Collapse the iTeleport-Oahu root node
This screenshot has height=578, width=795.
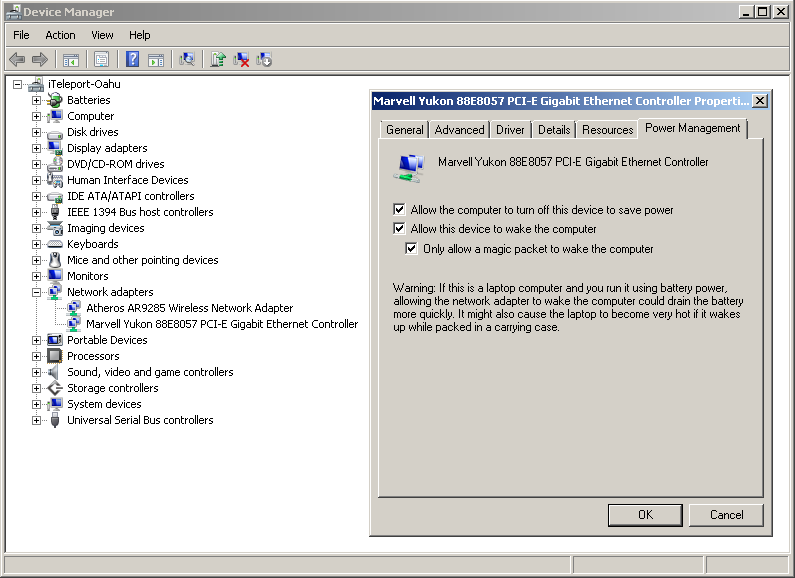click(x=17, y=84)
